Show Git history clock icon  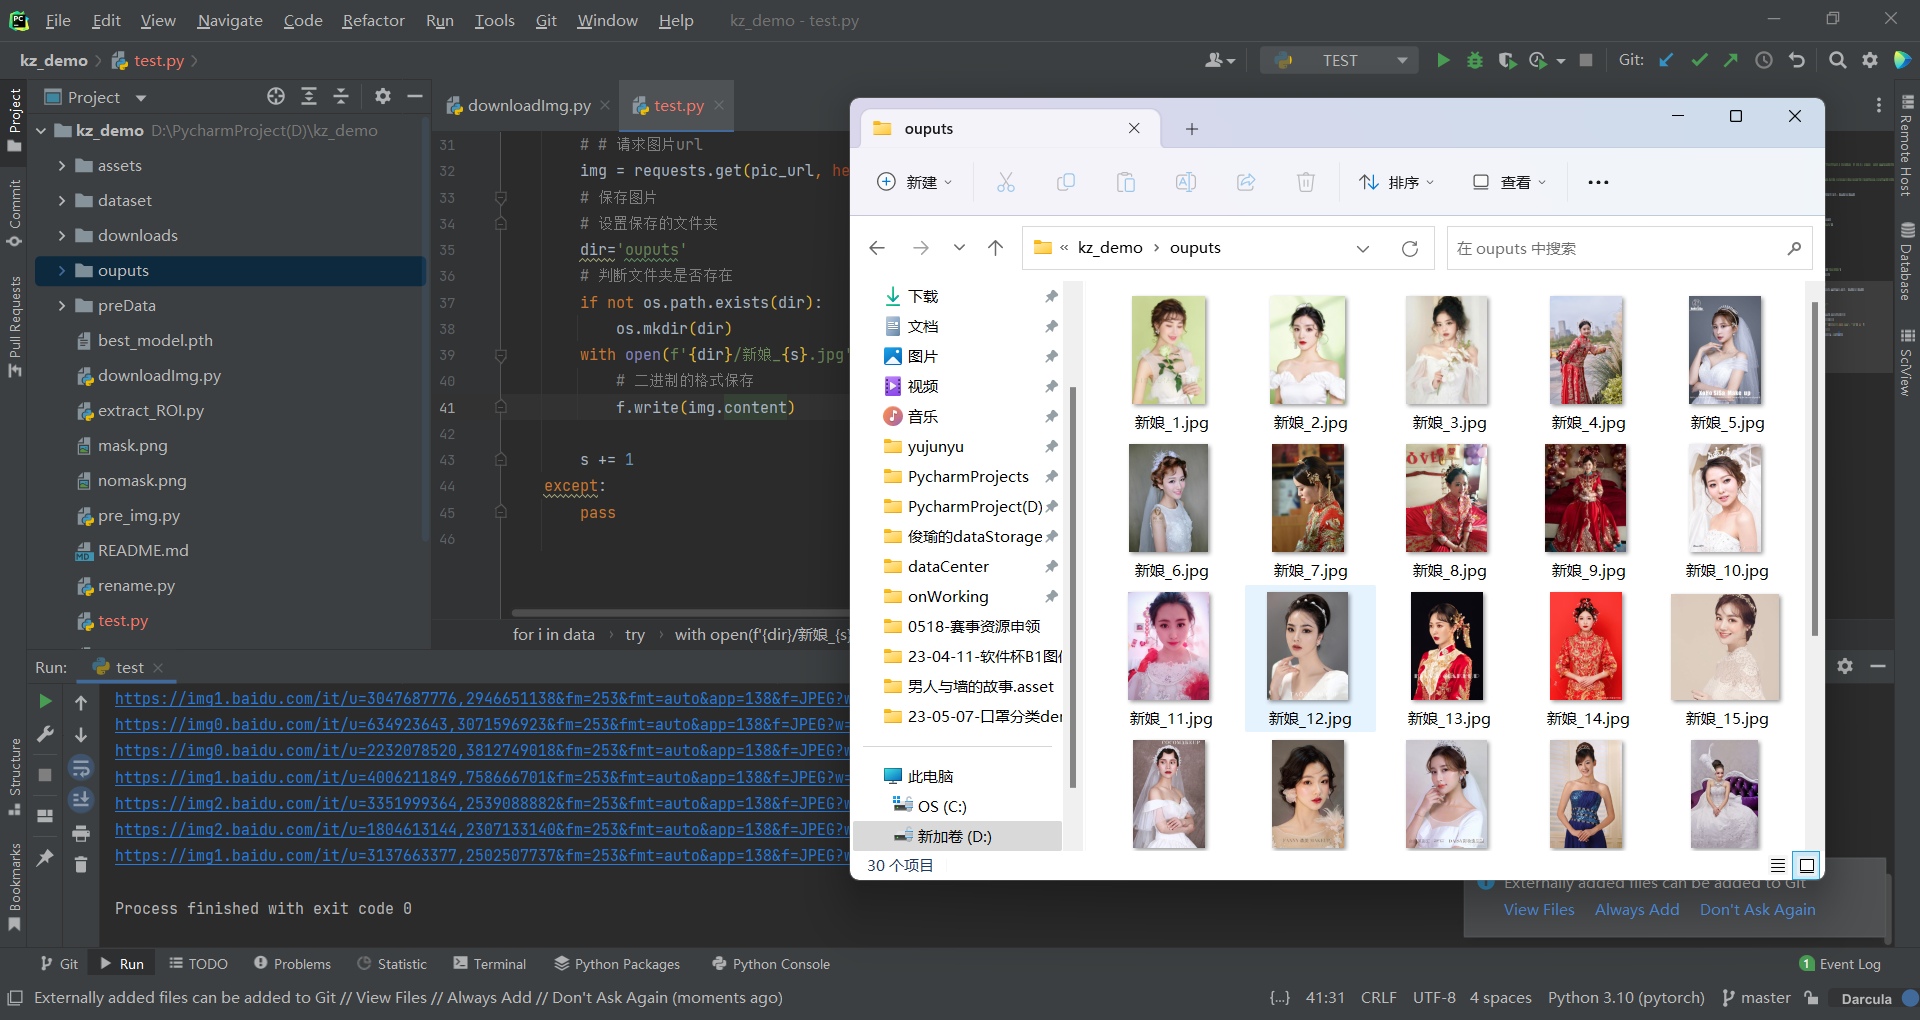(1764, 60)
